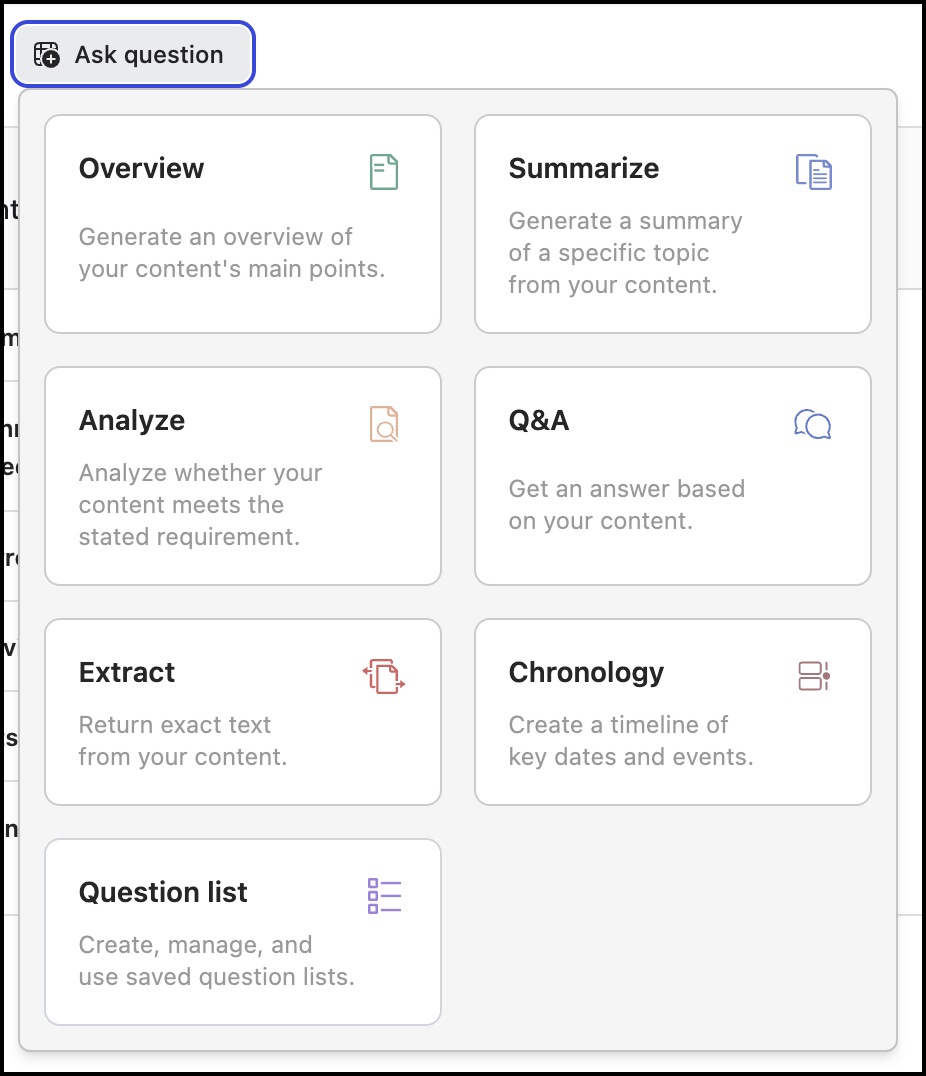The height and width of the screenshot is (1076, 926).
Task: Click the Analyze magnifier document icon
Action: (x=384, y=424)
